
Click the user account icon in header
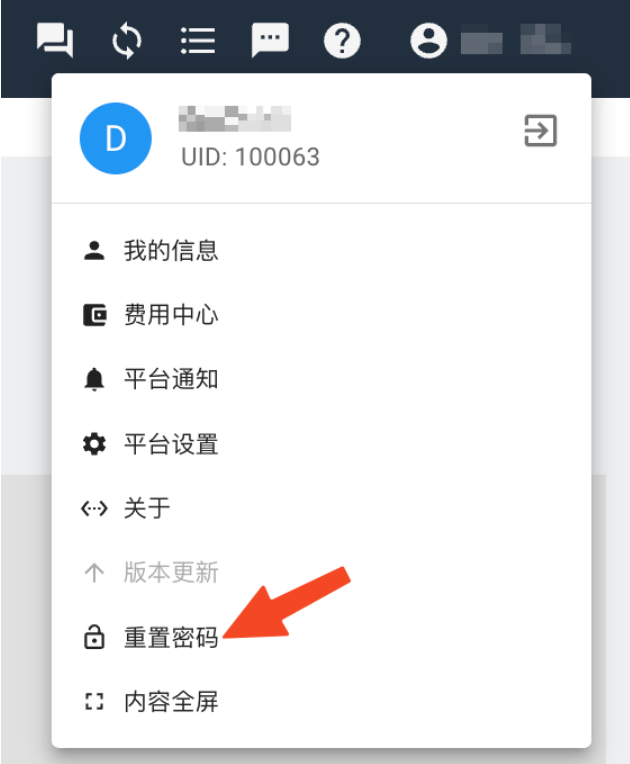(429, 40)
